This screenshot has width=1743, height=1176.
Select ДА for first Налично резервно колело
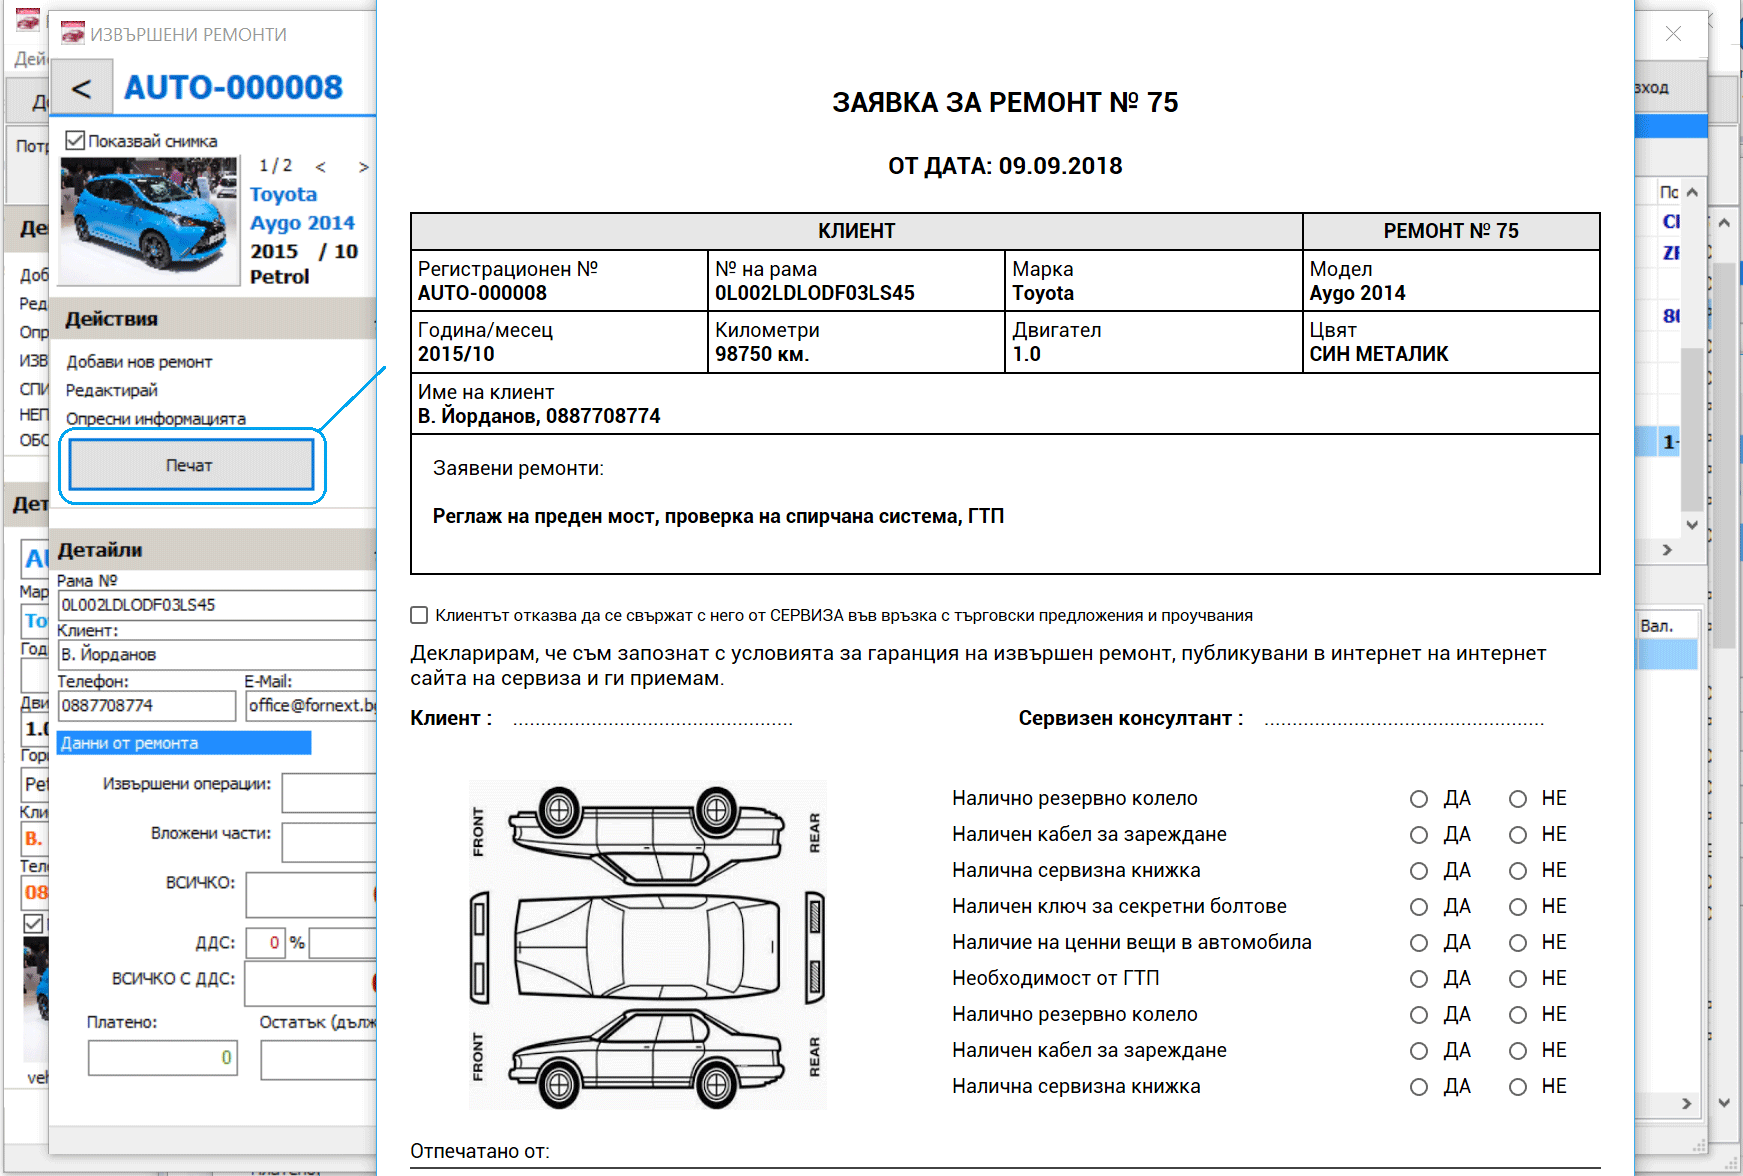pos(1419,799)
